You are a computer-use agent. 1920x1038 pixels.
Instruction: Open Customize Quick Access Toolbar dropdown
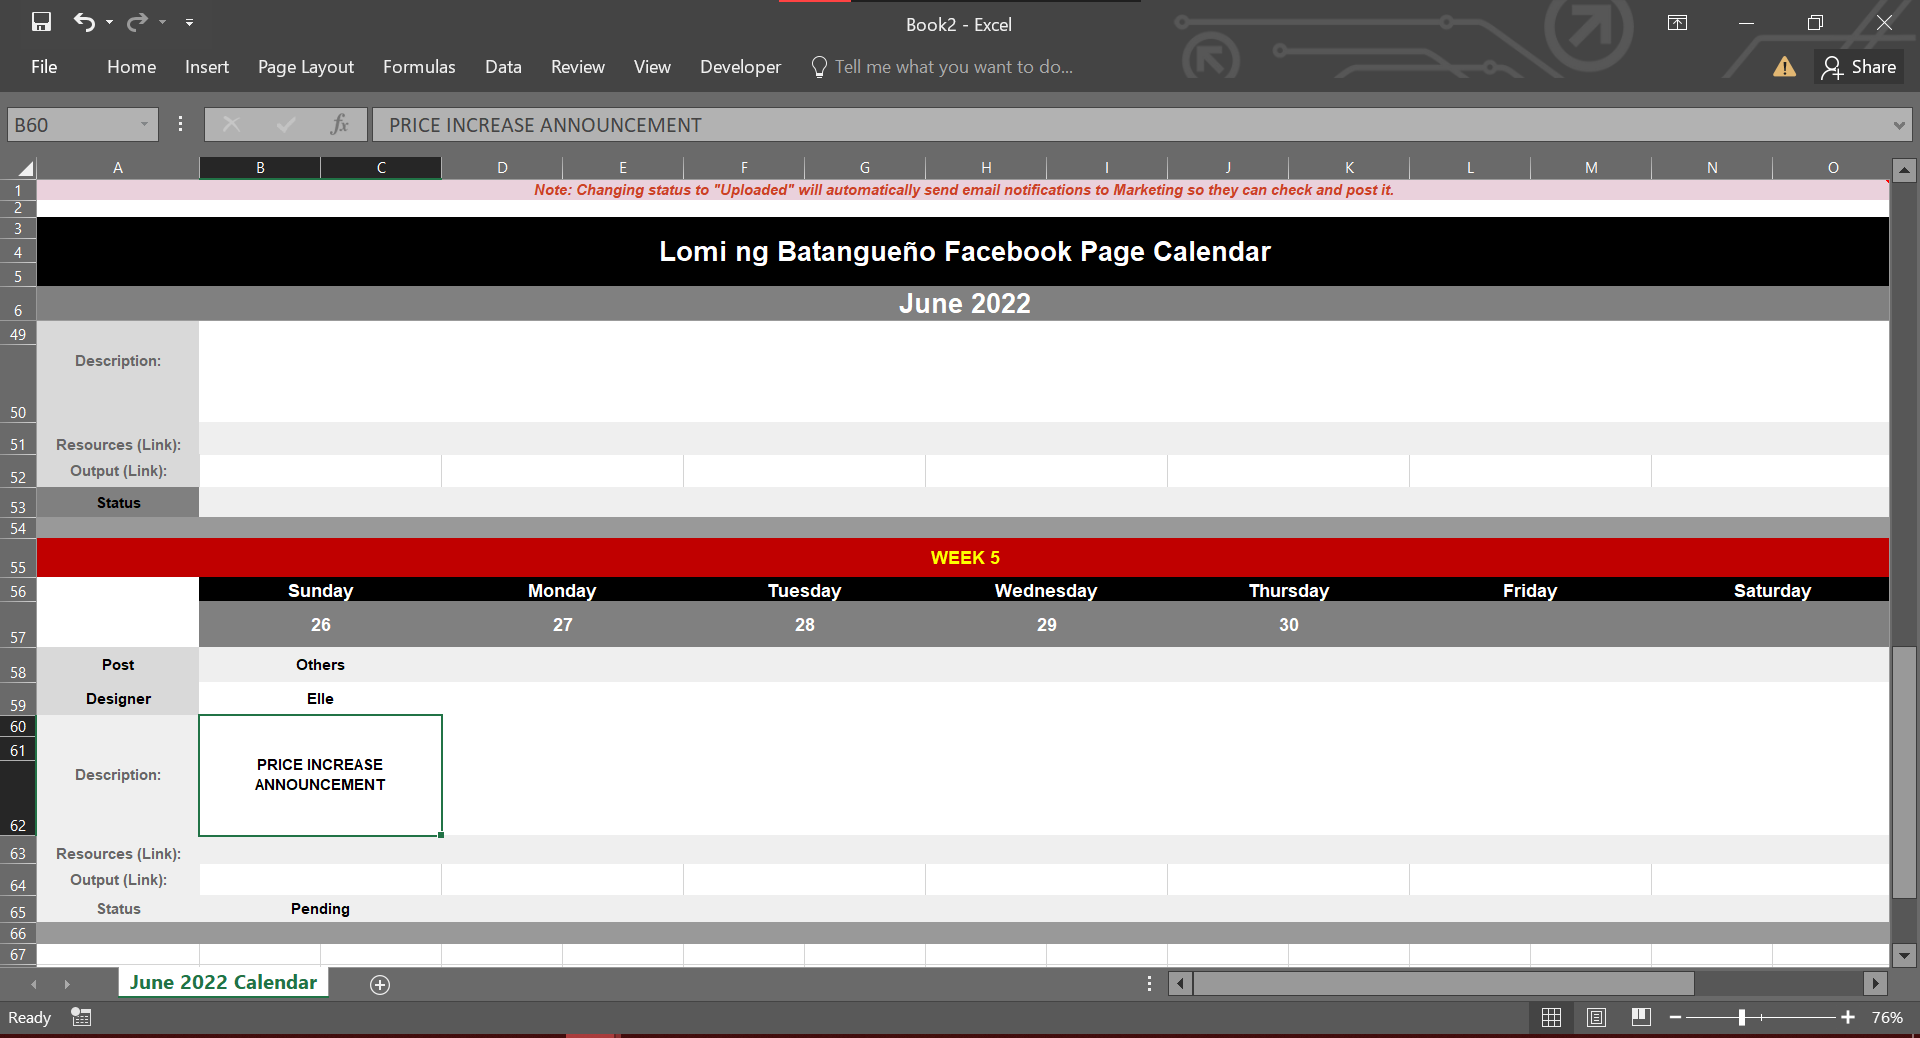click(x=189, y=22)
